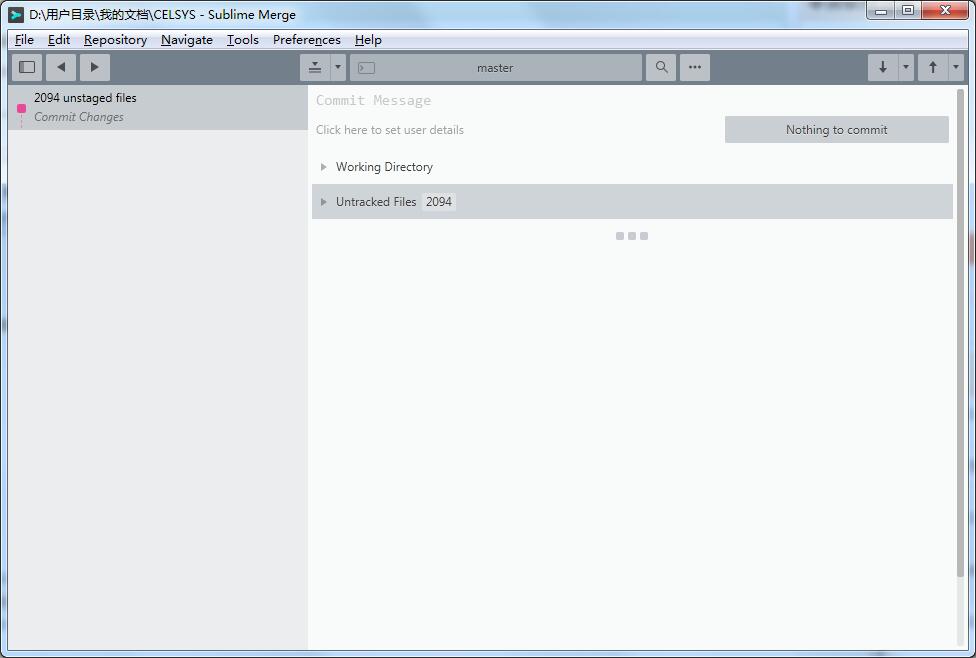Image resolution: width=976 pixels, height=658 pixels.
Task: Open the Tools menu
Action: [x=243, y=40]
